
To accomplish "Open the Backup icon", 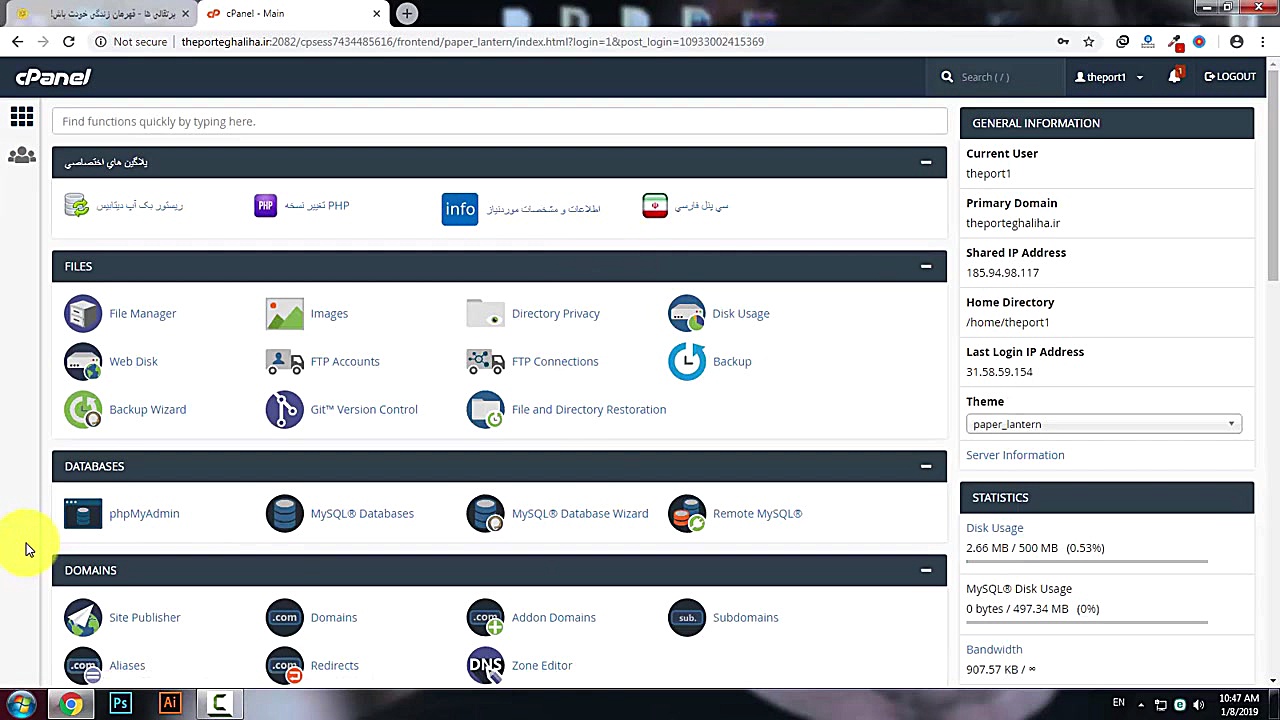I will pyautogui.click(x=686, y=362).
